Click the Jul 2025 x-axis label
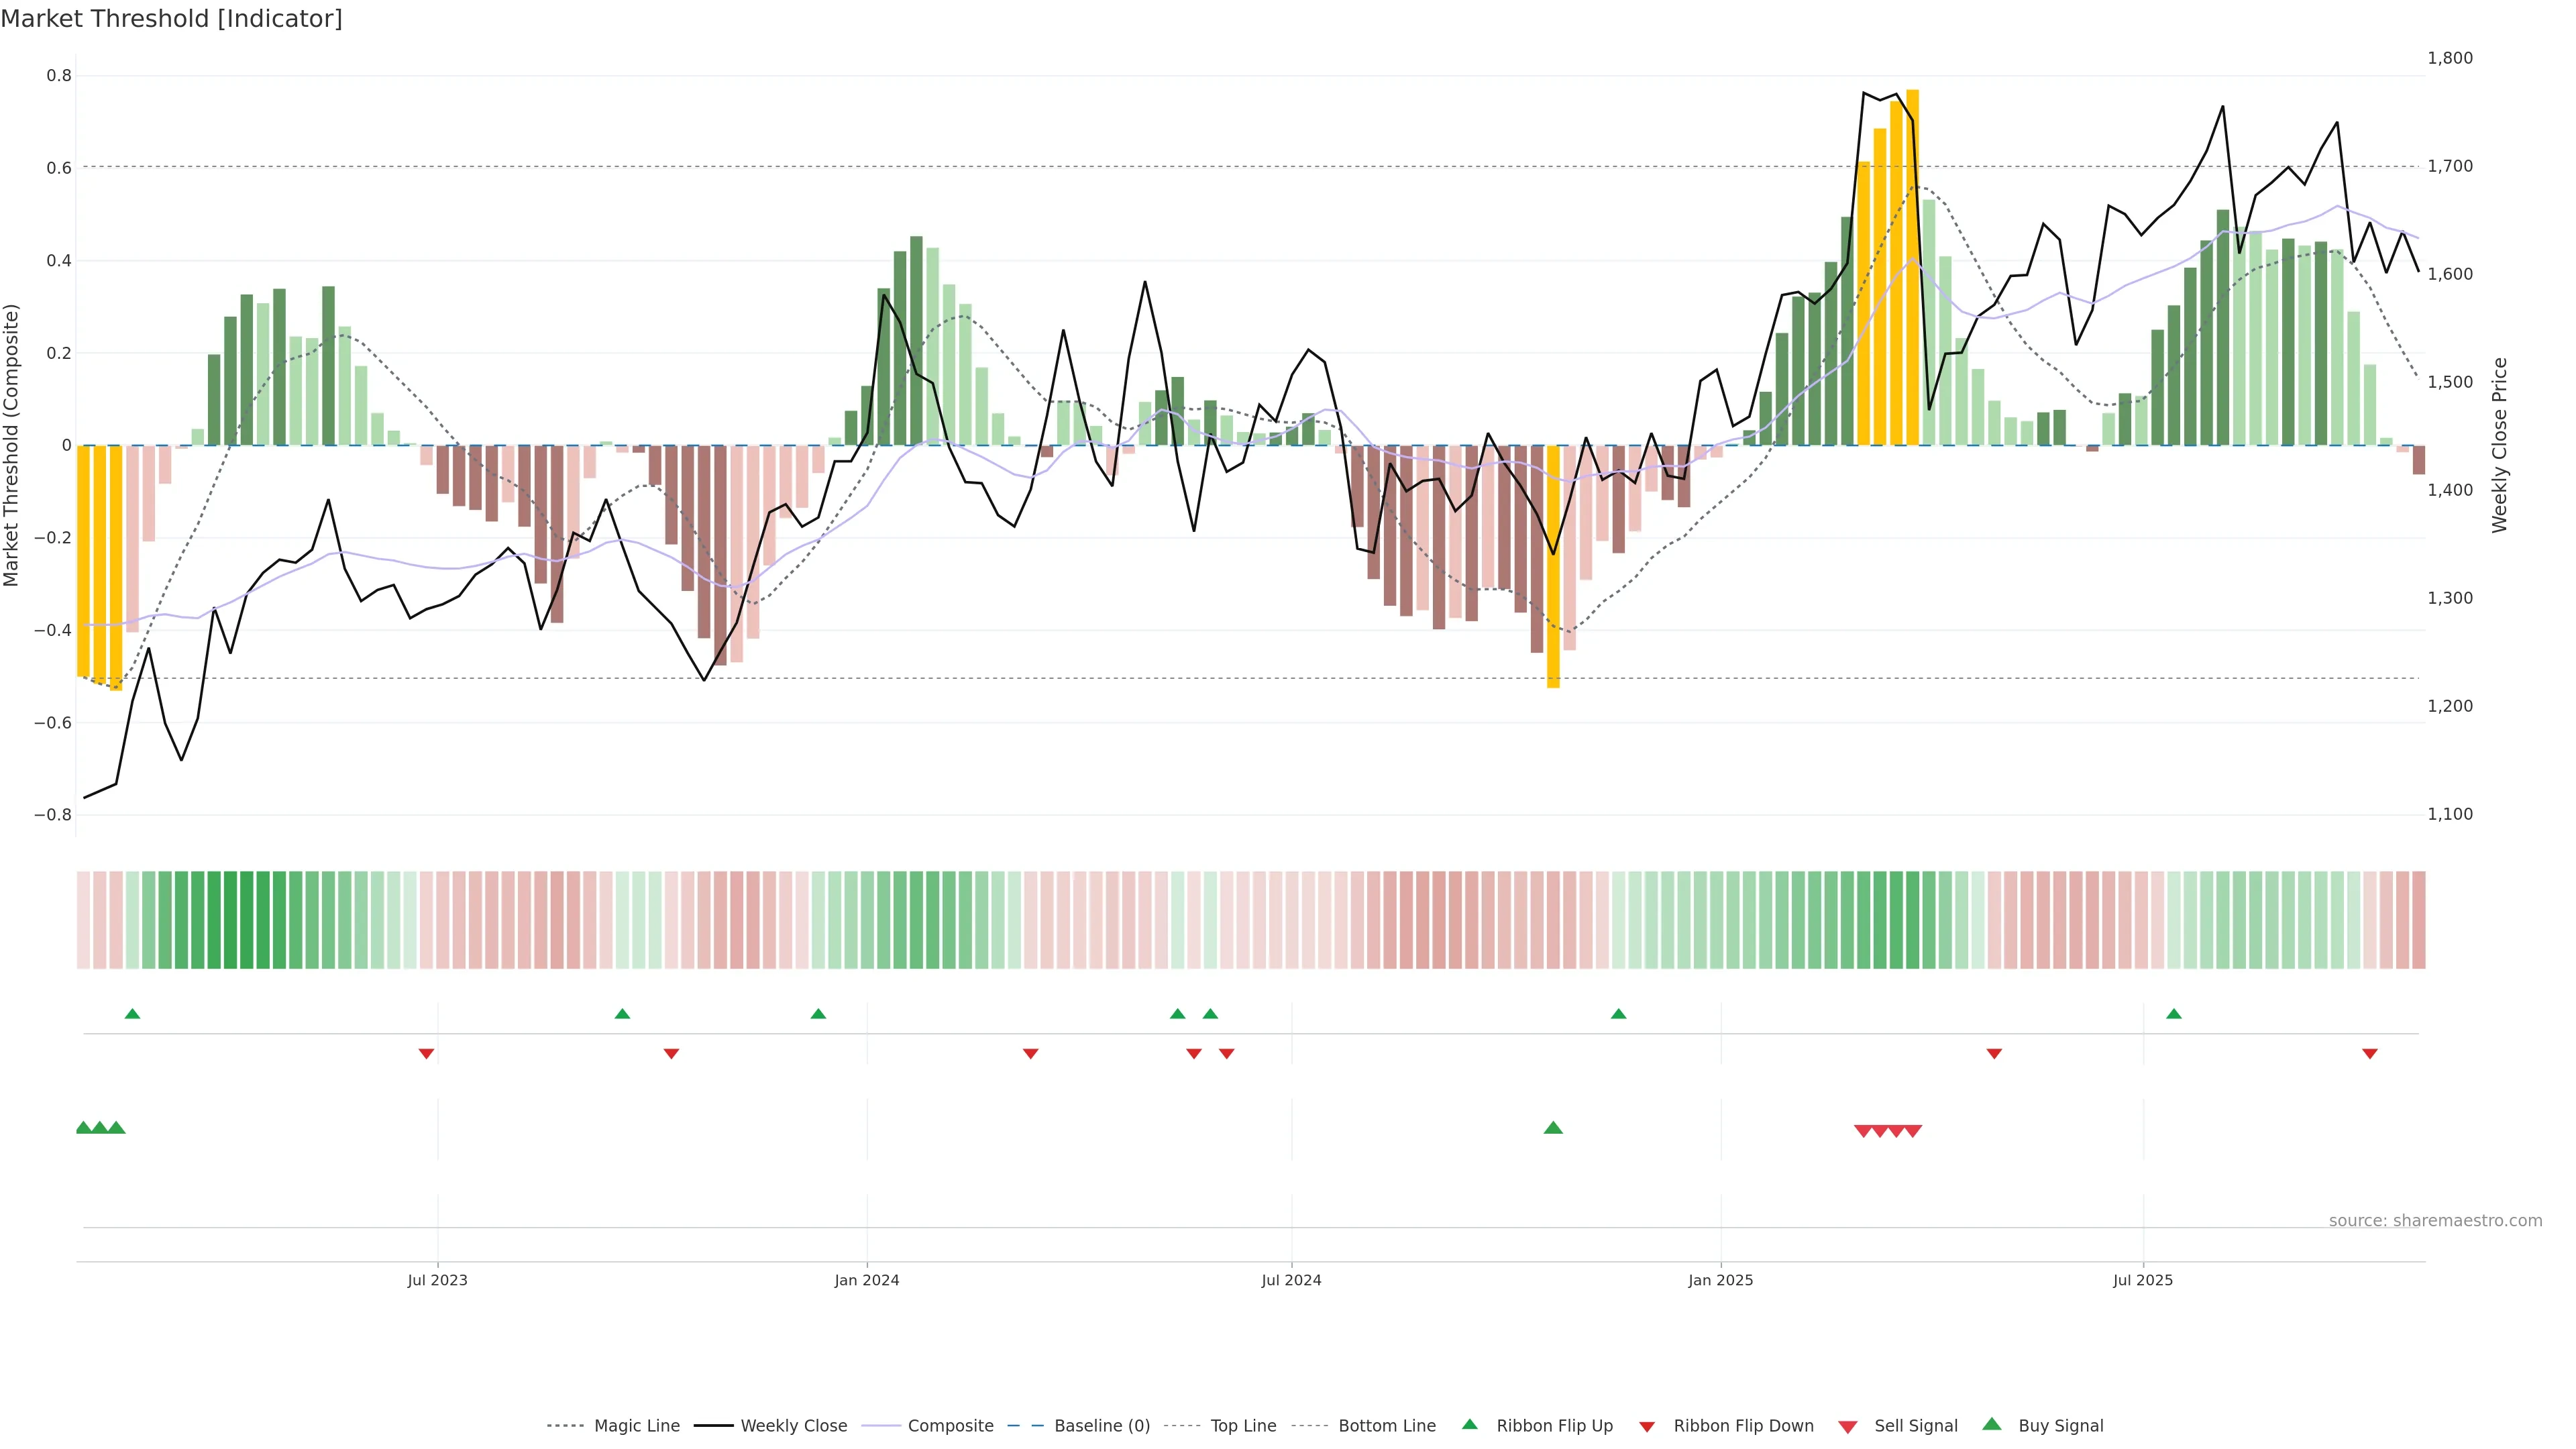This screenshot has width=2576, height=1449. pos(2142,1280)
